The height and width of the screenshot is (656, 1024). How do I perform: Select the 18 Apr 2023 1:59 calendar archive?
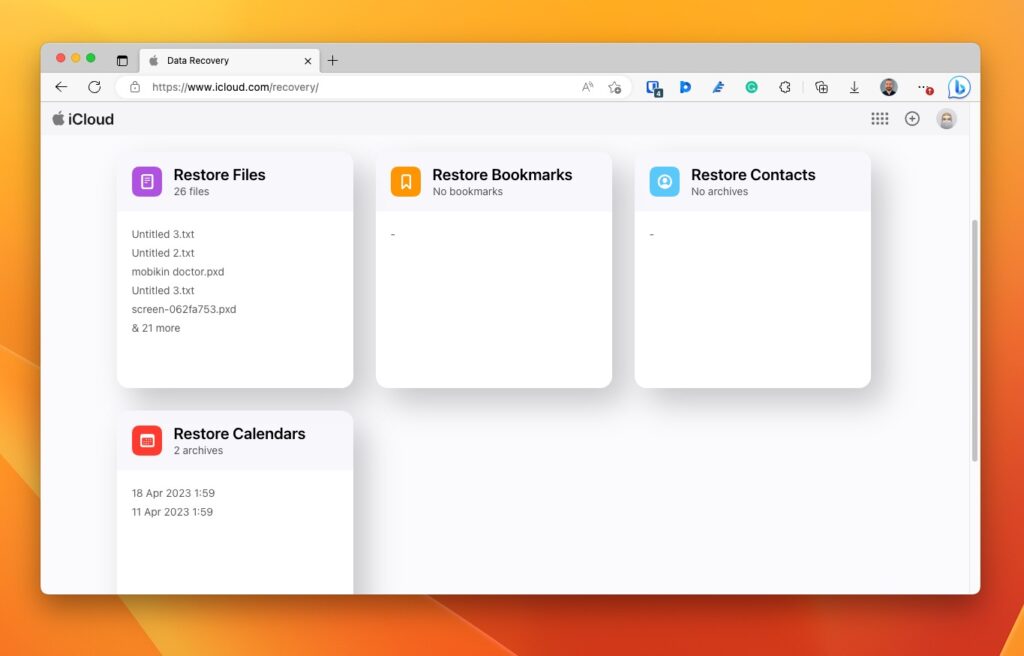[x=173, y=493]
